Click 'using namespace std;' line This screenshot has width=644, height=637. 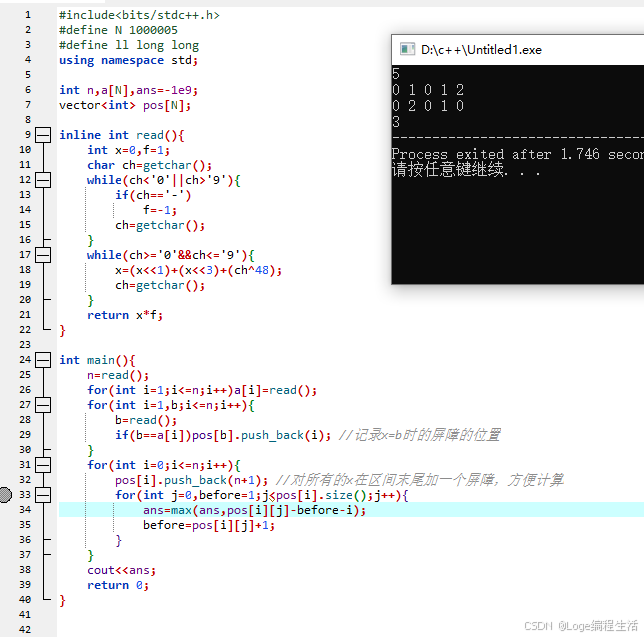(x=129, y=60)
